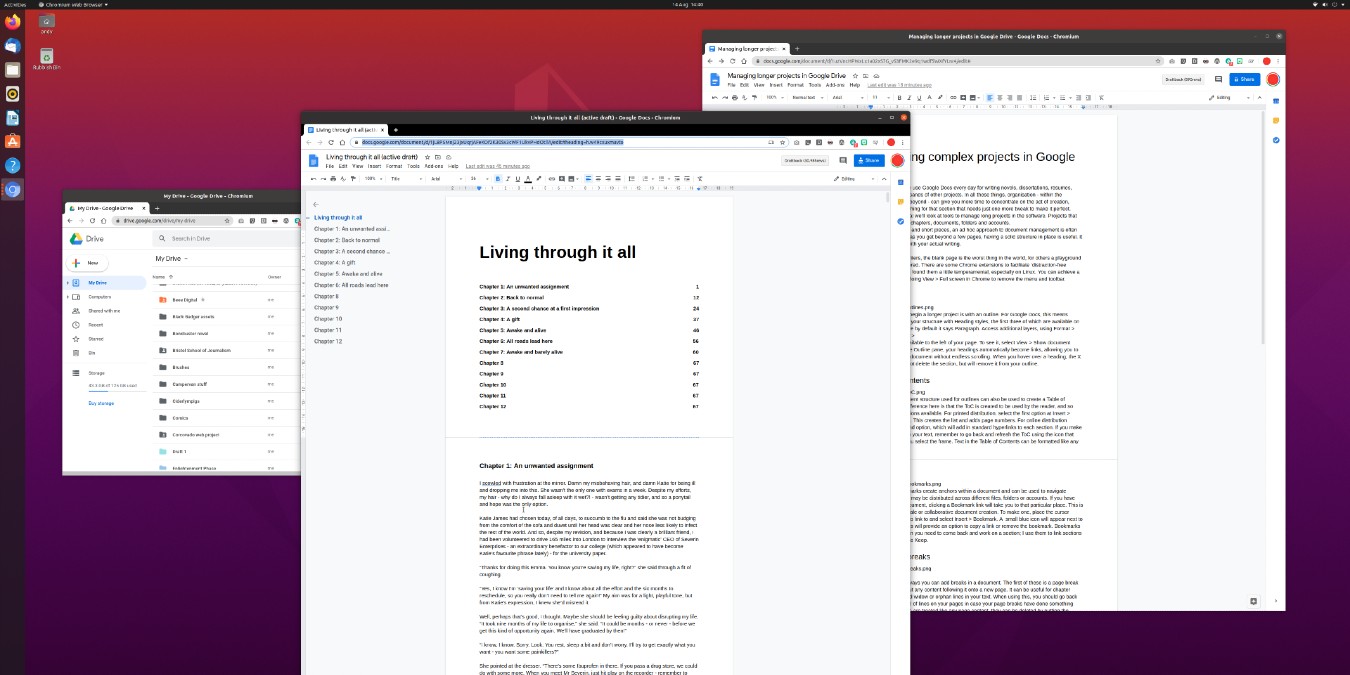Click the Buy storage link in Drive
The height and width of the screenshot is (675, 1350).
tap(100, 402)
